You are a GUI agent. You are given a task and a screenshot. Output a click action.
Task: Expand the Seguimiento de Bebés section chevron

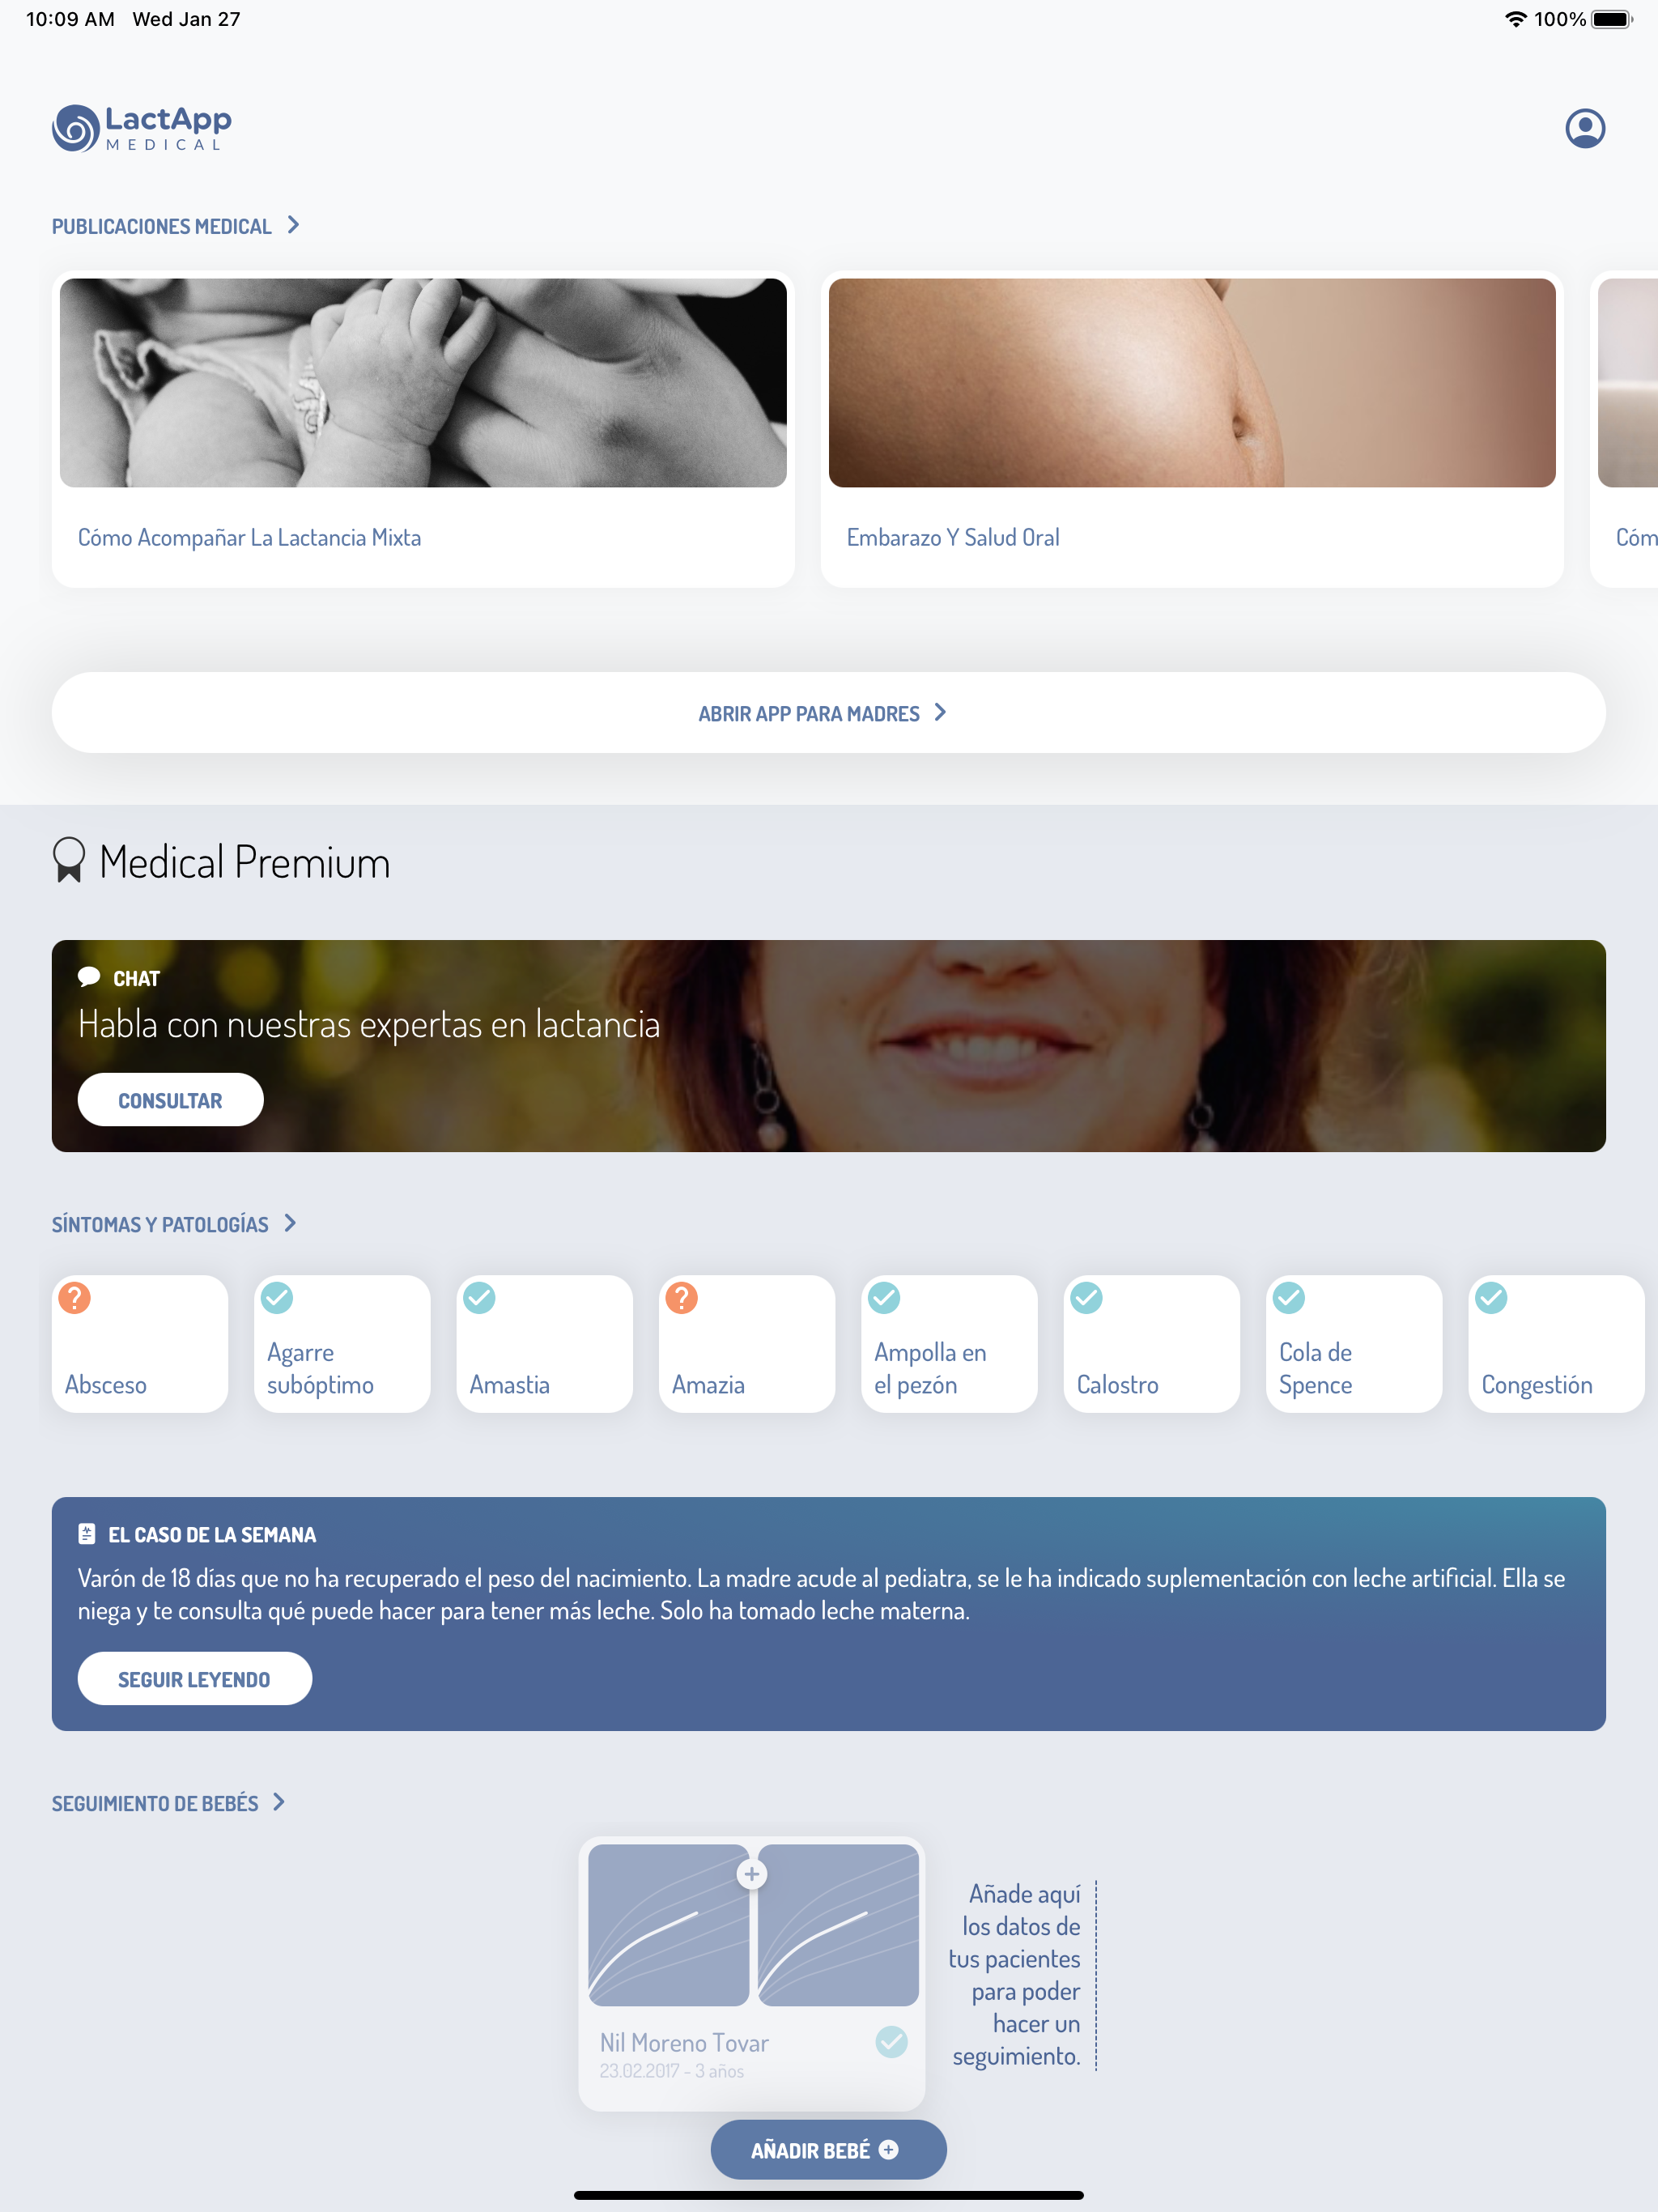(279, 1802)
